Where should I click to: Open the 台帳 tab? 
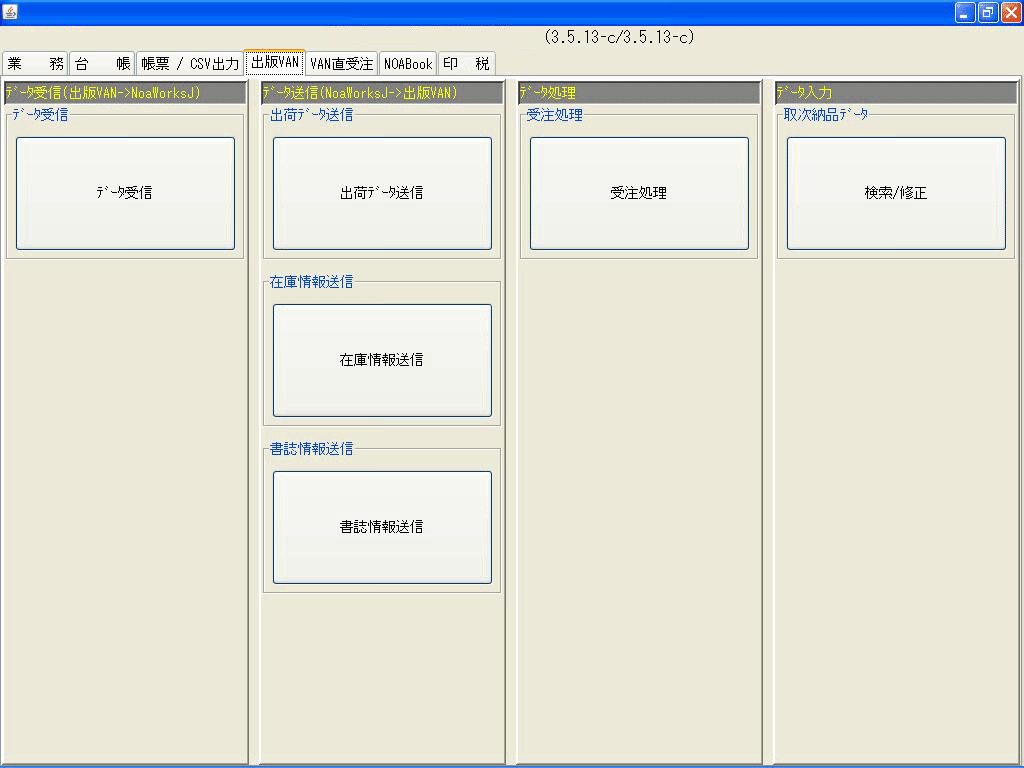click(x=103, y=62)
